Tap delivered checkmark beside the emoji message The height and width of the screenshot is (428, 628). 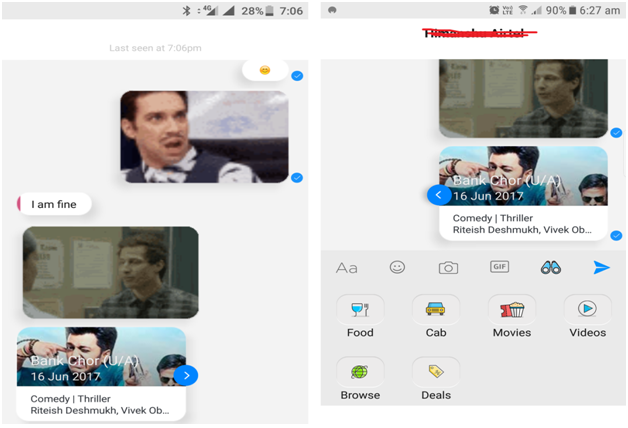(297, 76)
